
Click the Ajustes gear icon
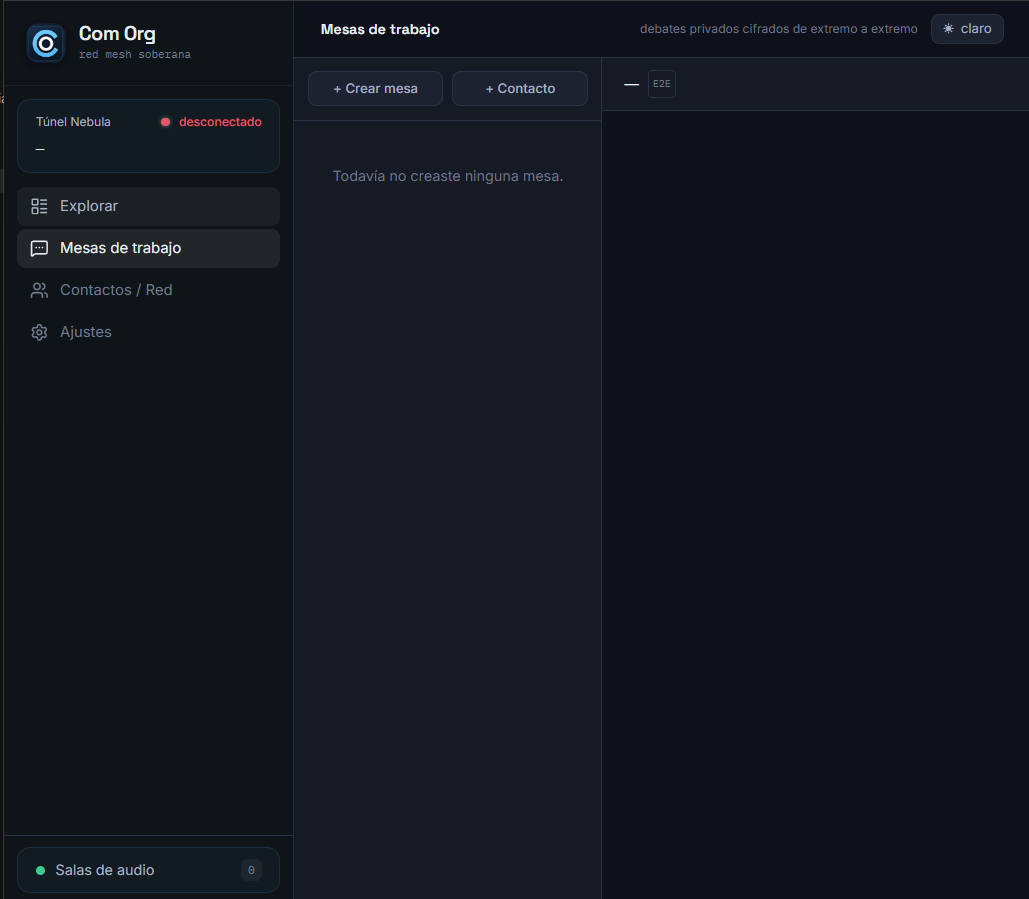[x=39, y=333]
